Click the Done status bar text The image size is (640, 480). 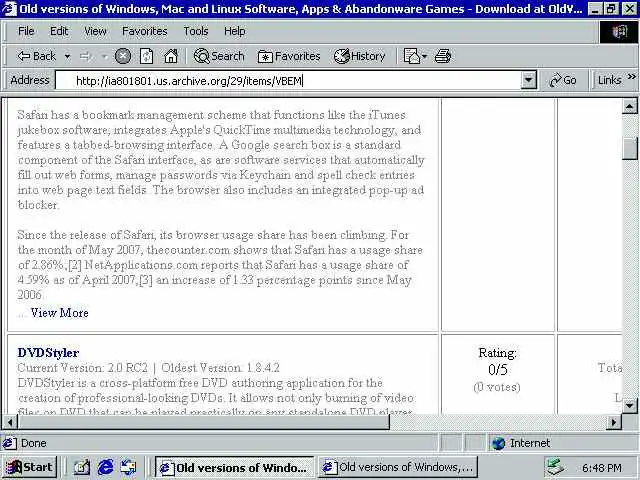coord(33,443)
